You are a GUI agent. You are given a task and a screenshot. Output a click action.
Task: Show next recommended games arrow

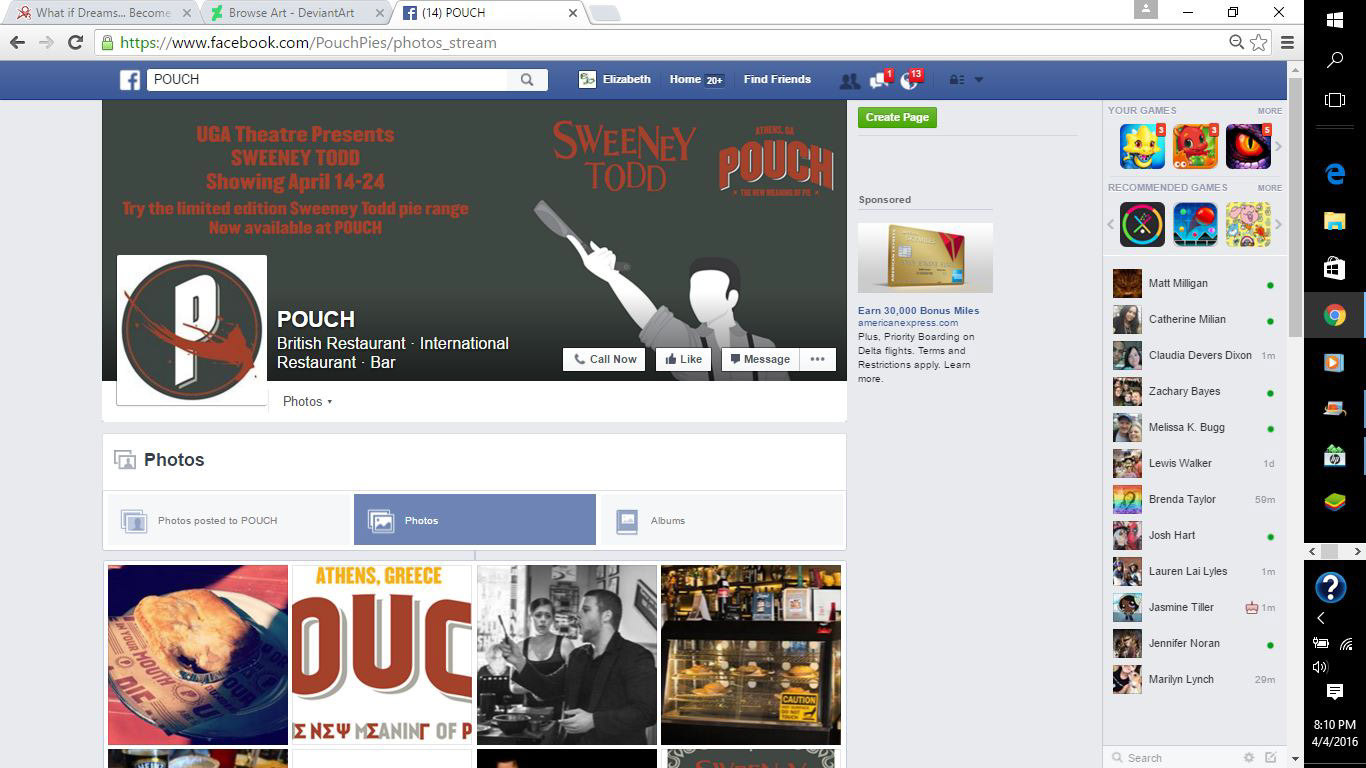[x=1278, y=224]
